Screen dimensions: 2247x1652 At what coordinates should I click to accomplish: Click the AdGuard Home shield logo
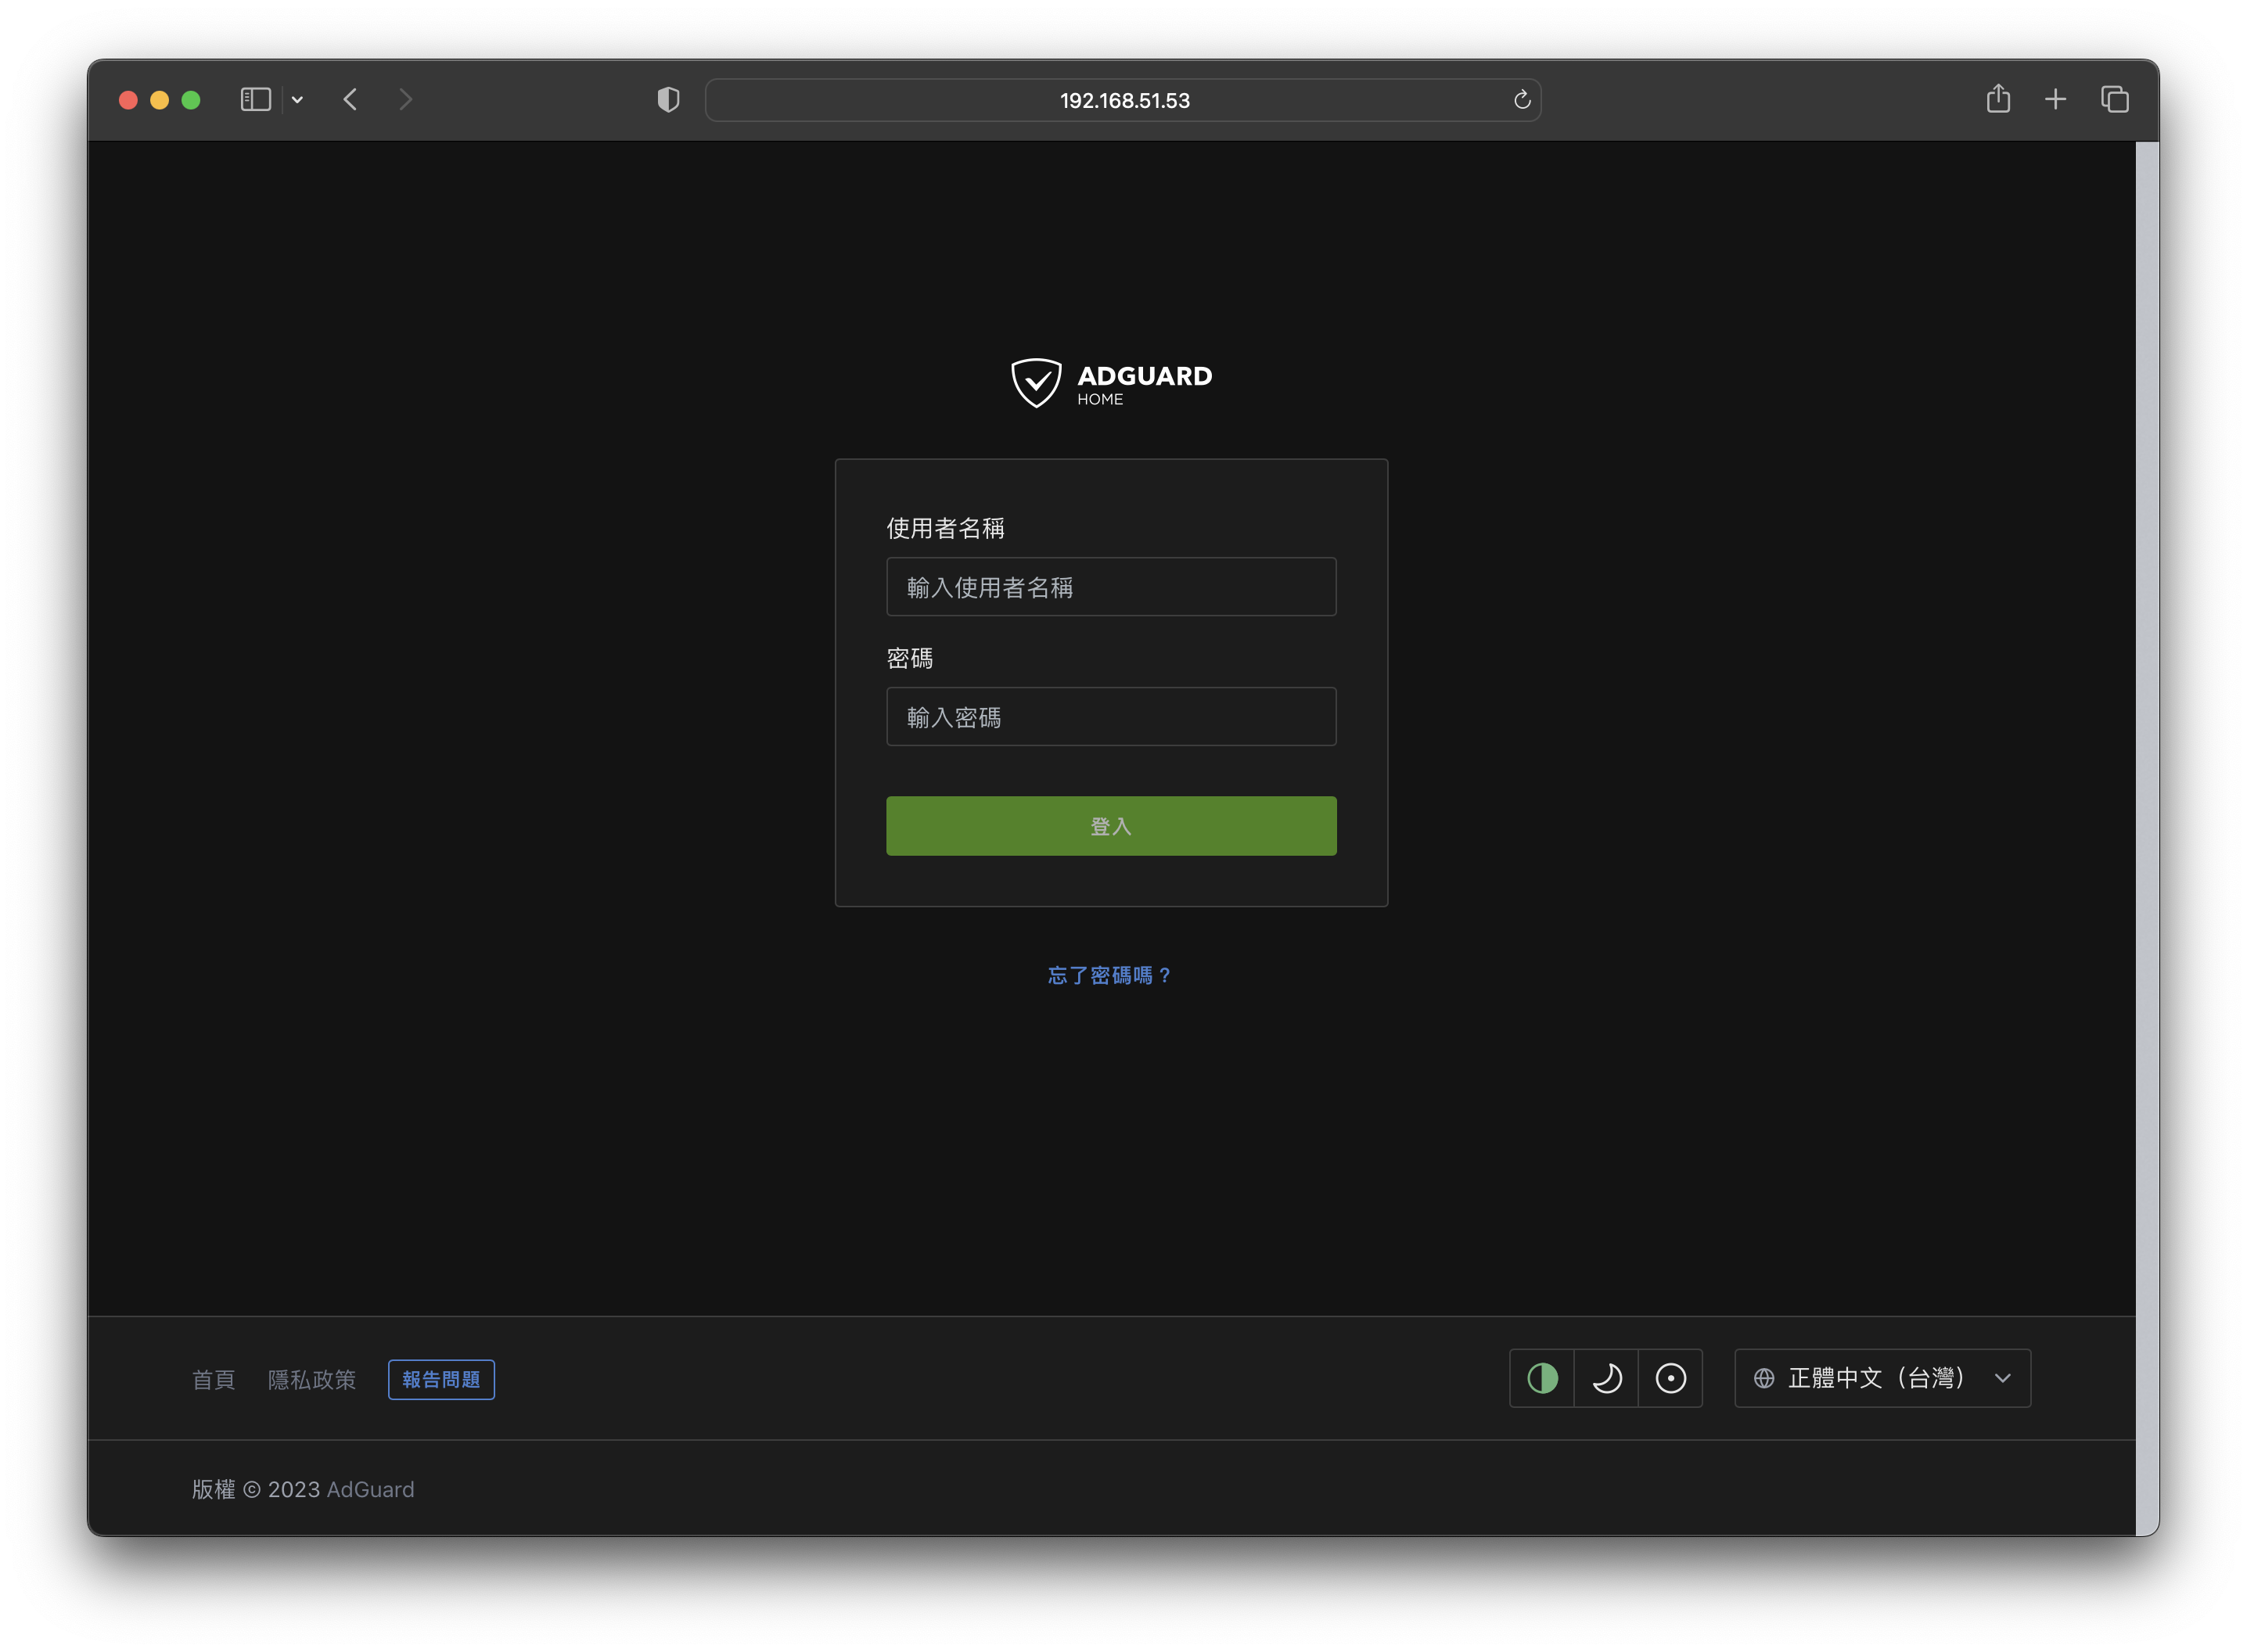(1036, 383)
